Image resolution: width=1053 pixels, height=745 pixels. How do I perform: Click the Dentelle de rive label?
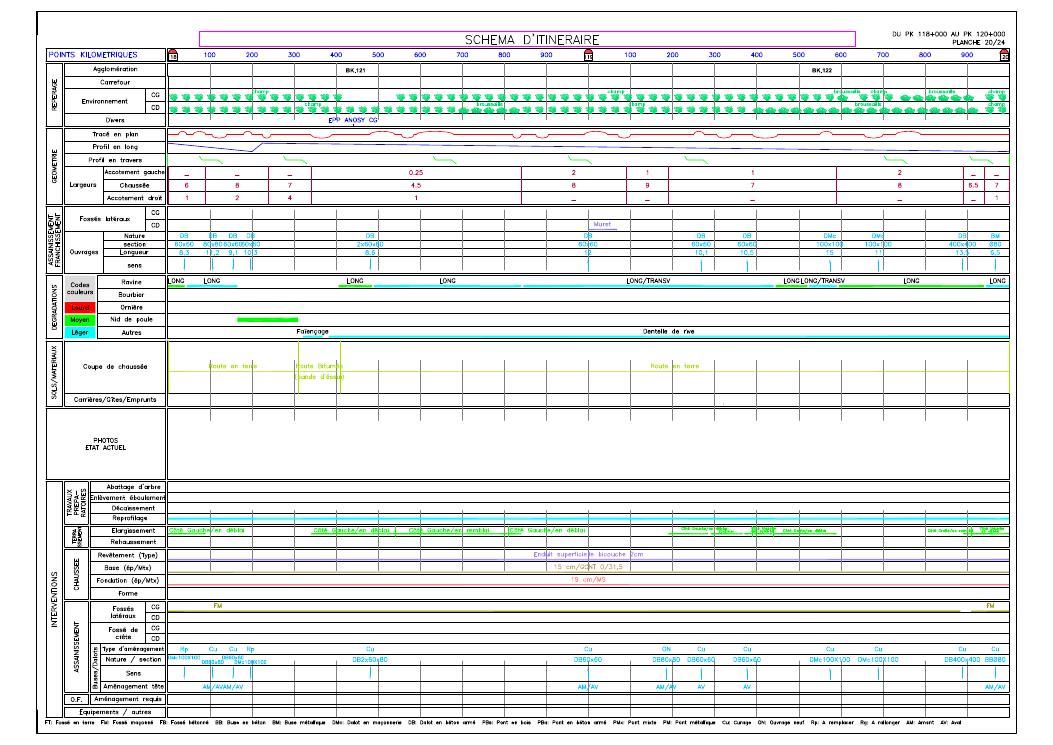[669, 330]
